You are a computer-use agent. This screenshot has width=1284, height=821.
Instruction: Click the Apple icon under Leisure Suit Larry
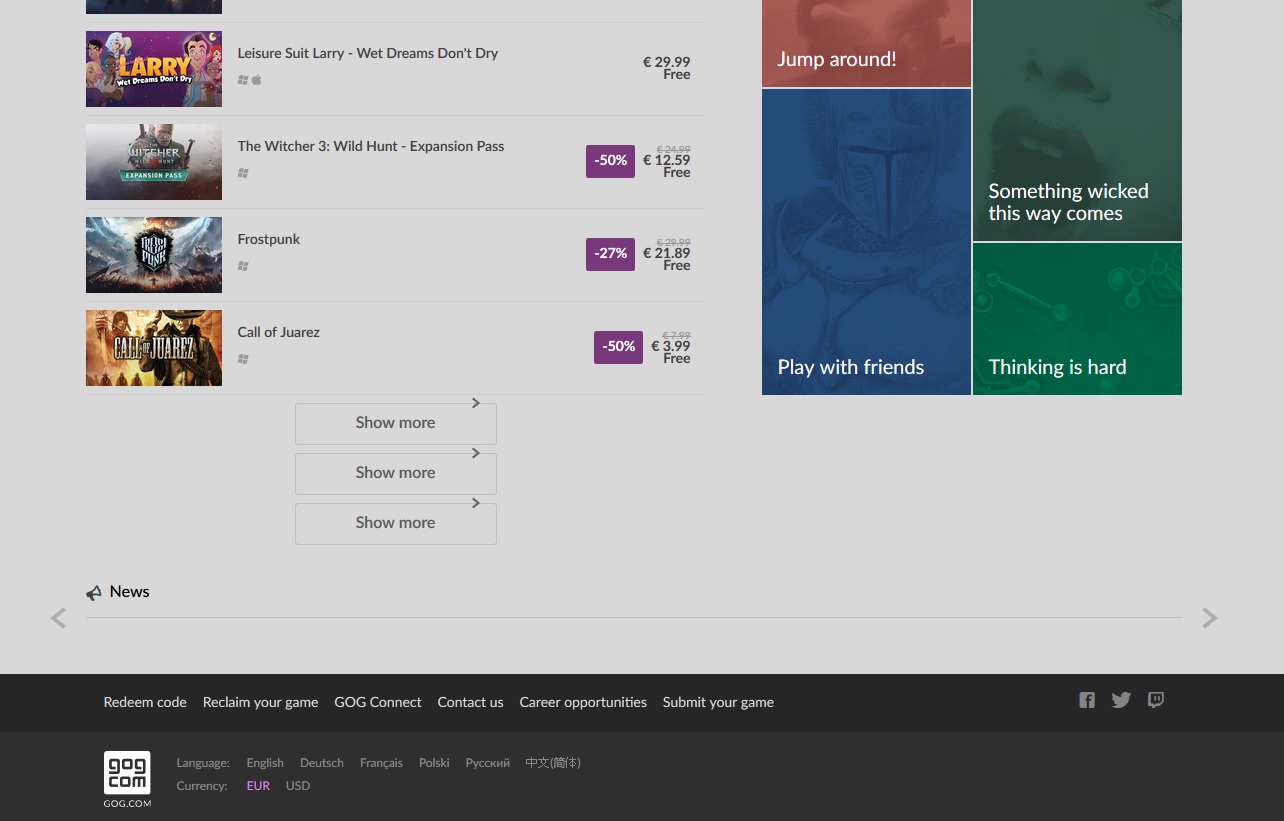pyautogui.click(x=257, y=80)
